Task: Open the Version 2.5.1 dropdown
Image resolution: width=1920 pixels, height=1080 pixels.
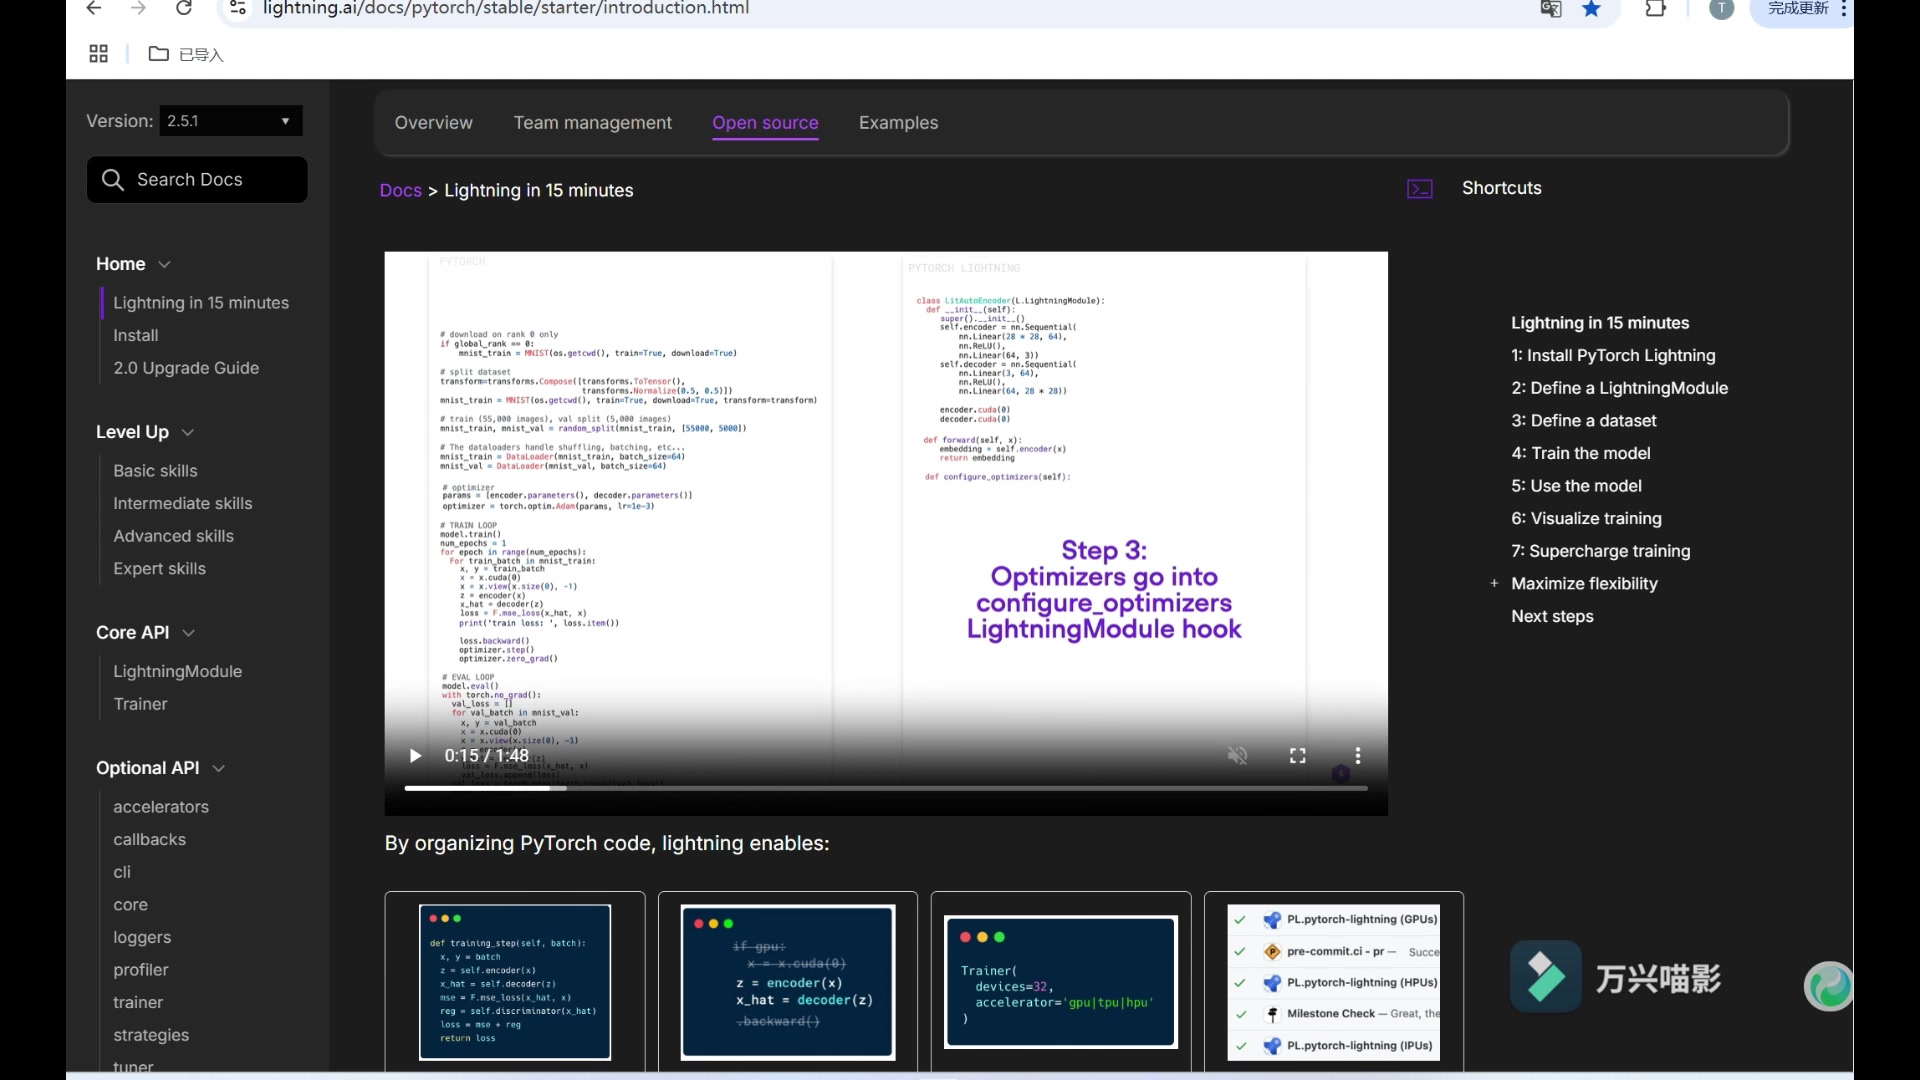Action: [x=229, y=121]
